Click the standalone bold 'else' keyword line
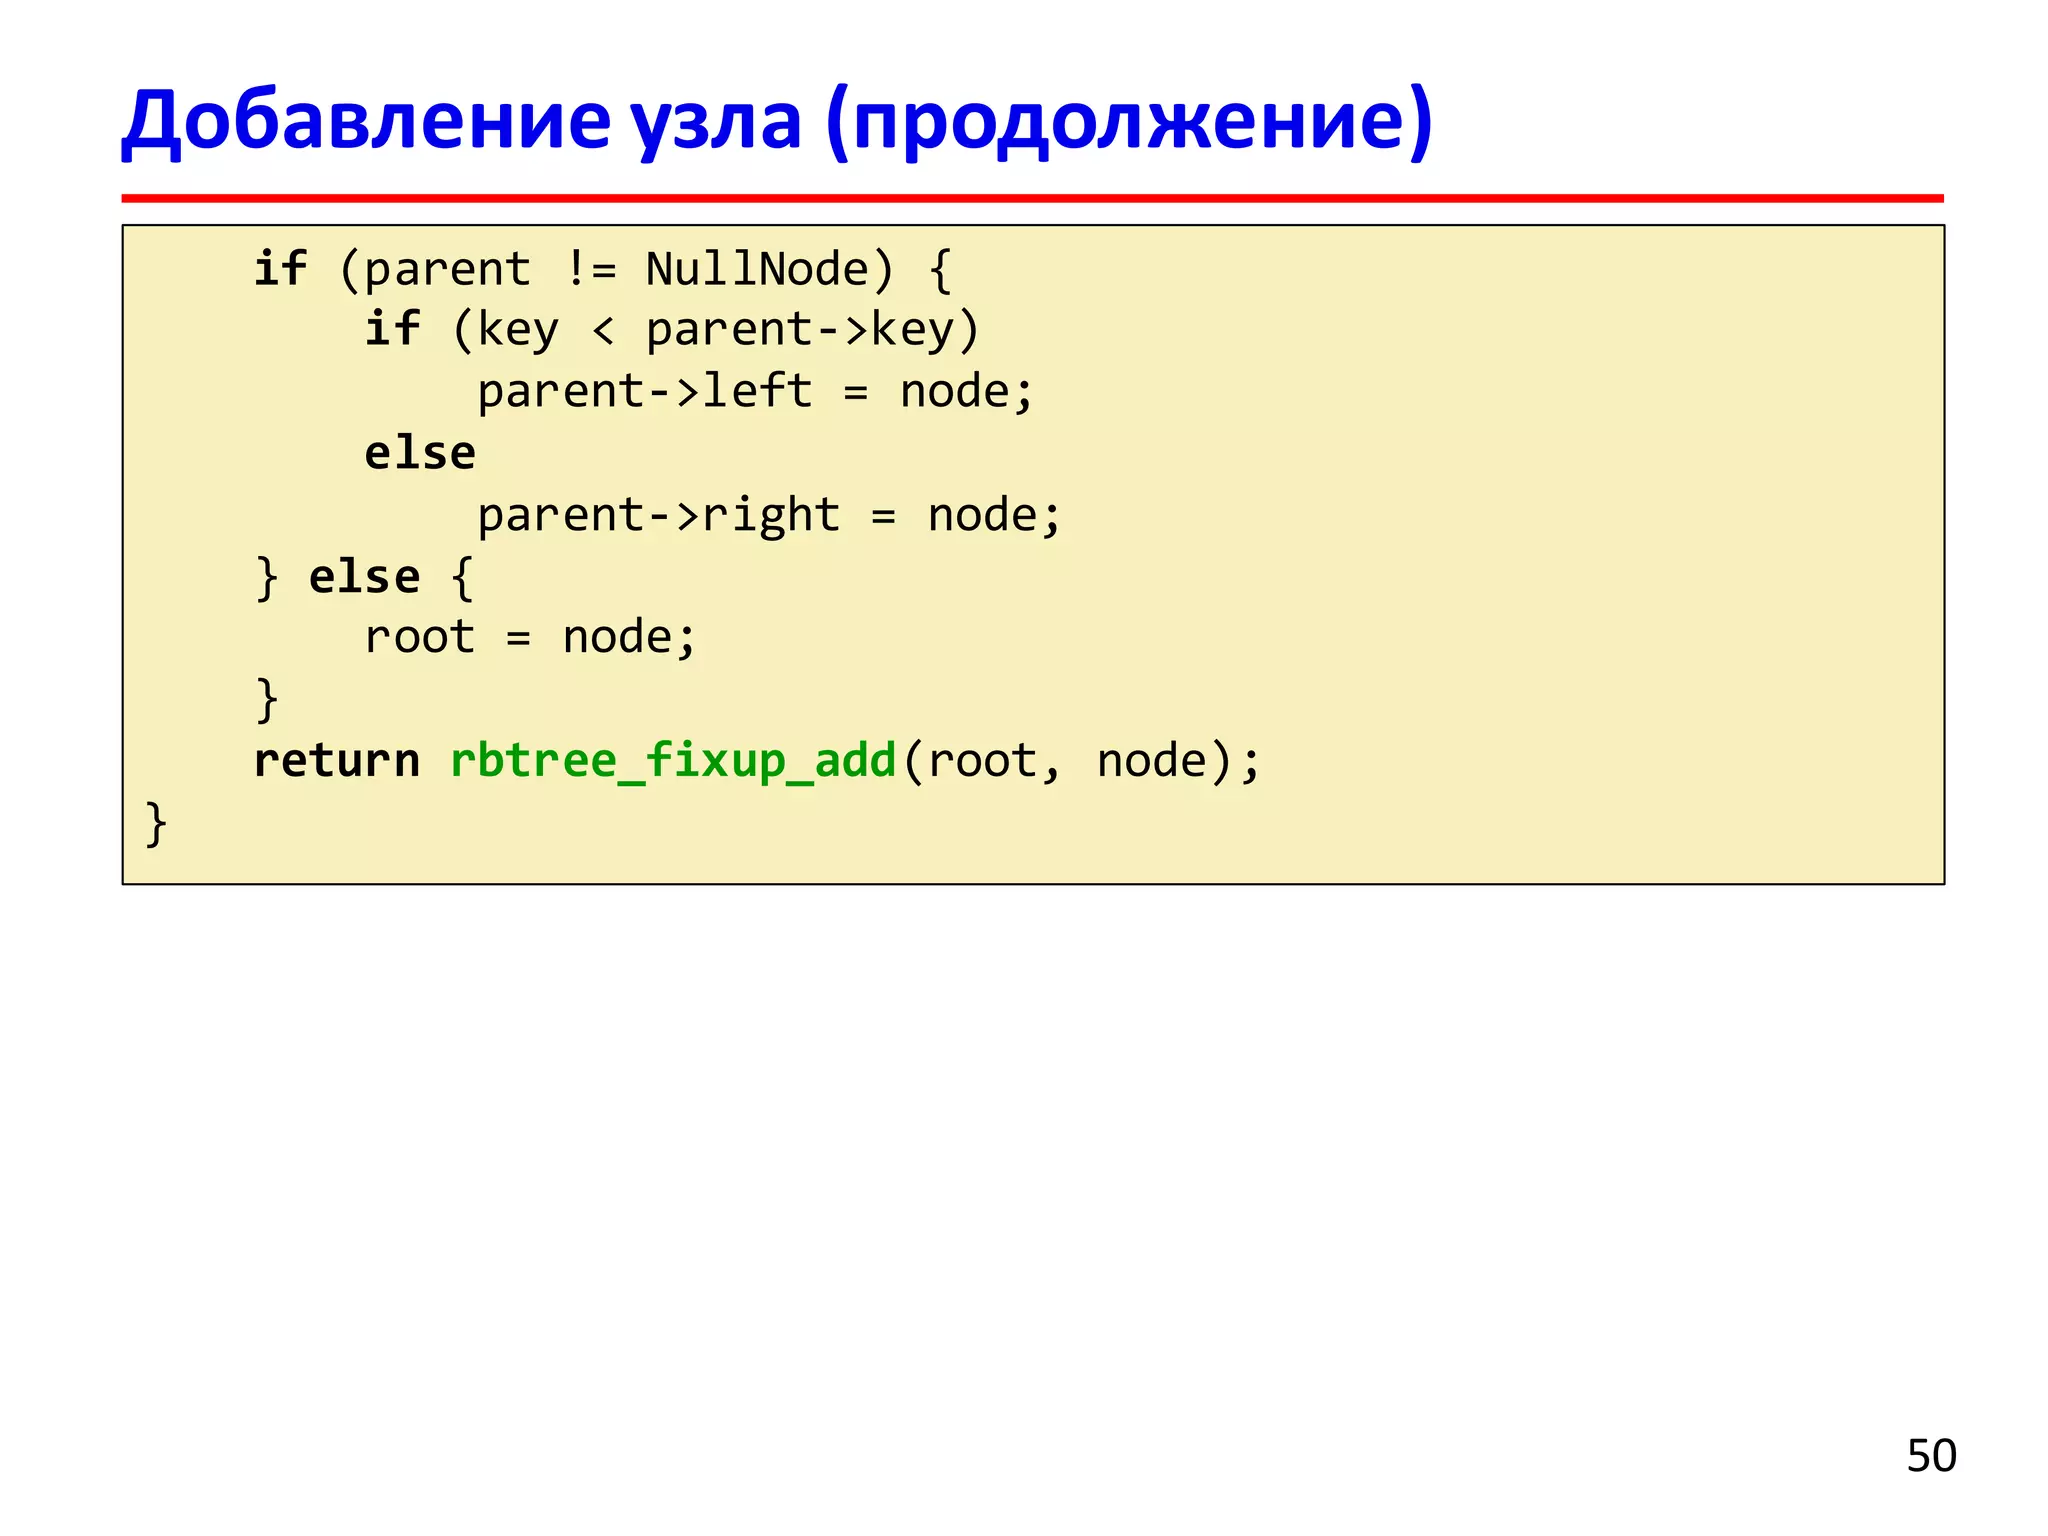The height and width of the screenshot is (1536, 2048). (420, 453)
